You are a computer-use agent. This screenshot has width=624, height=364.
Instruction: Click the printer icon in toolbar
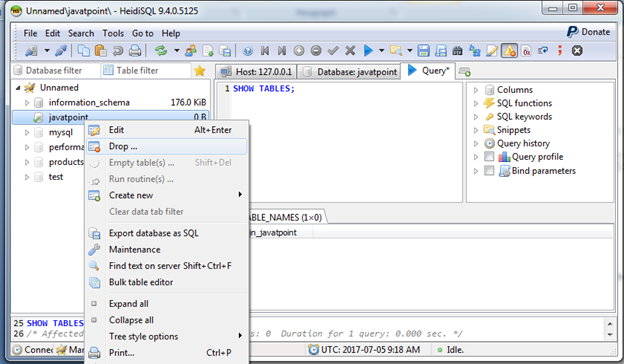click(135, 51)
